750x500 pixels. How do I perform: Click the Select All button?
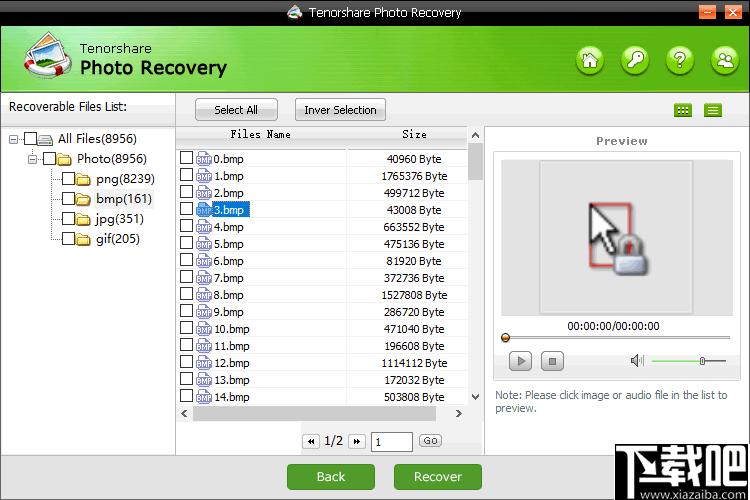(236, 110)
